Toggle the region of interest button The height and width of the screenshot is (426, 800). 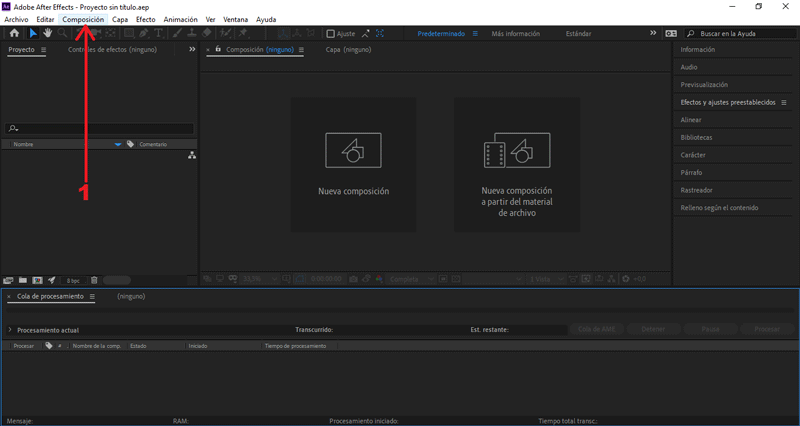443,279
